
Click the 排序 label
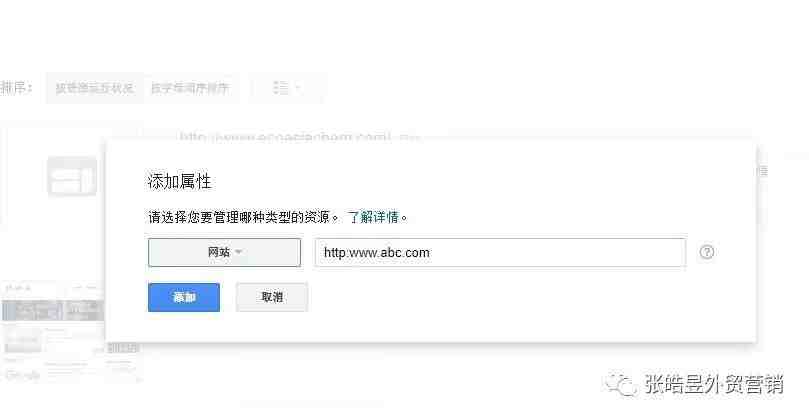tap(16, 87)
